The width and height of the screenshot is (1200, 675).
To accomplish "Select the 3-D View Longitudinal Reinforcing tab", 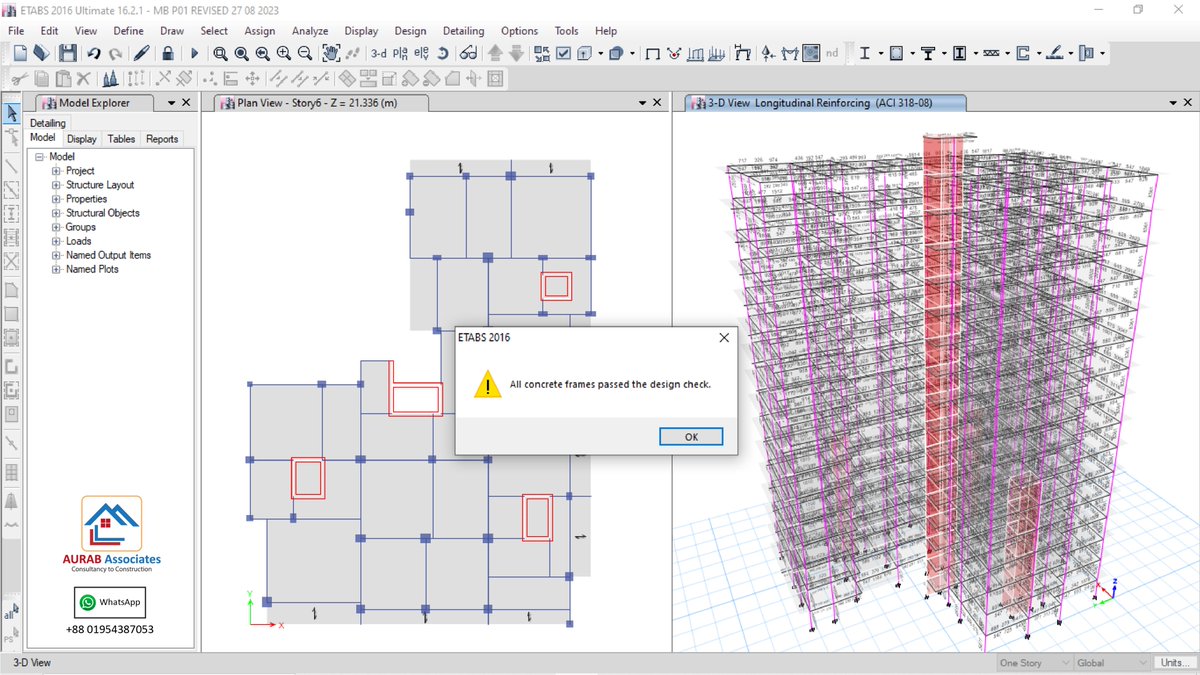I will click(825, 103).
